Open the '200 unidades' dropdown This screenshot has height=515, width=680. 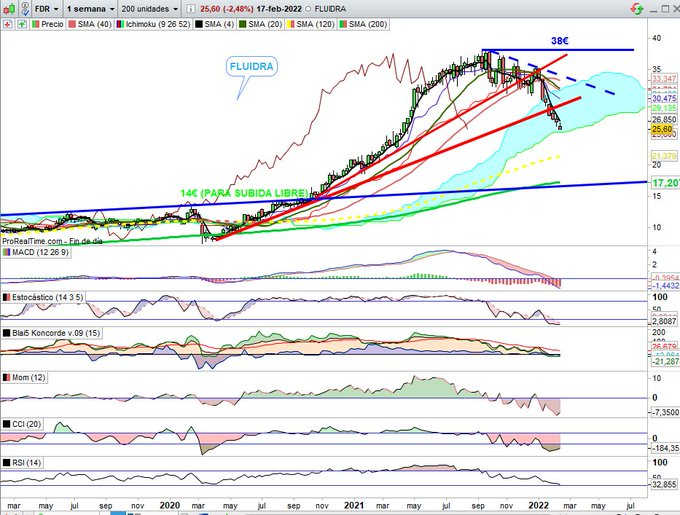[149, 9]
